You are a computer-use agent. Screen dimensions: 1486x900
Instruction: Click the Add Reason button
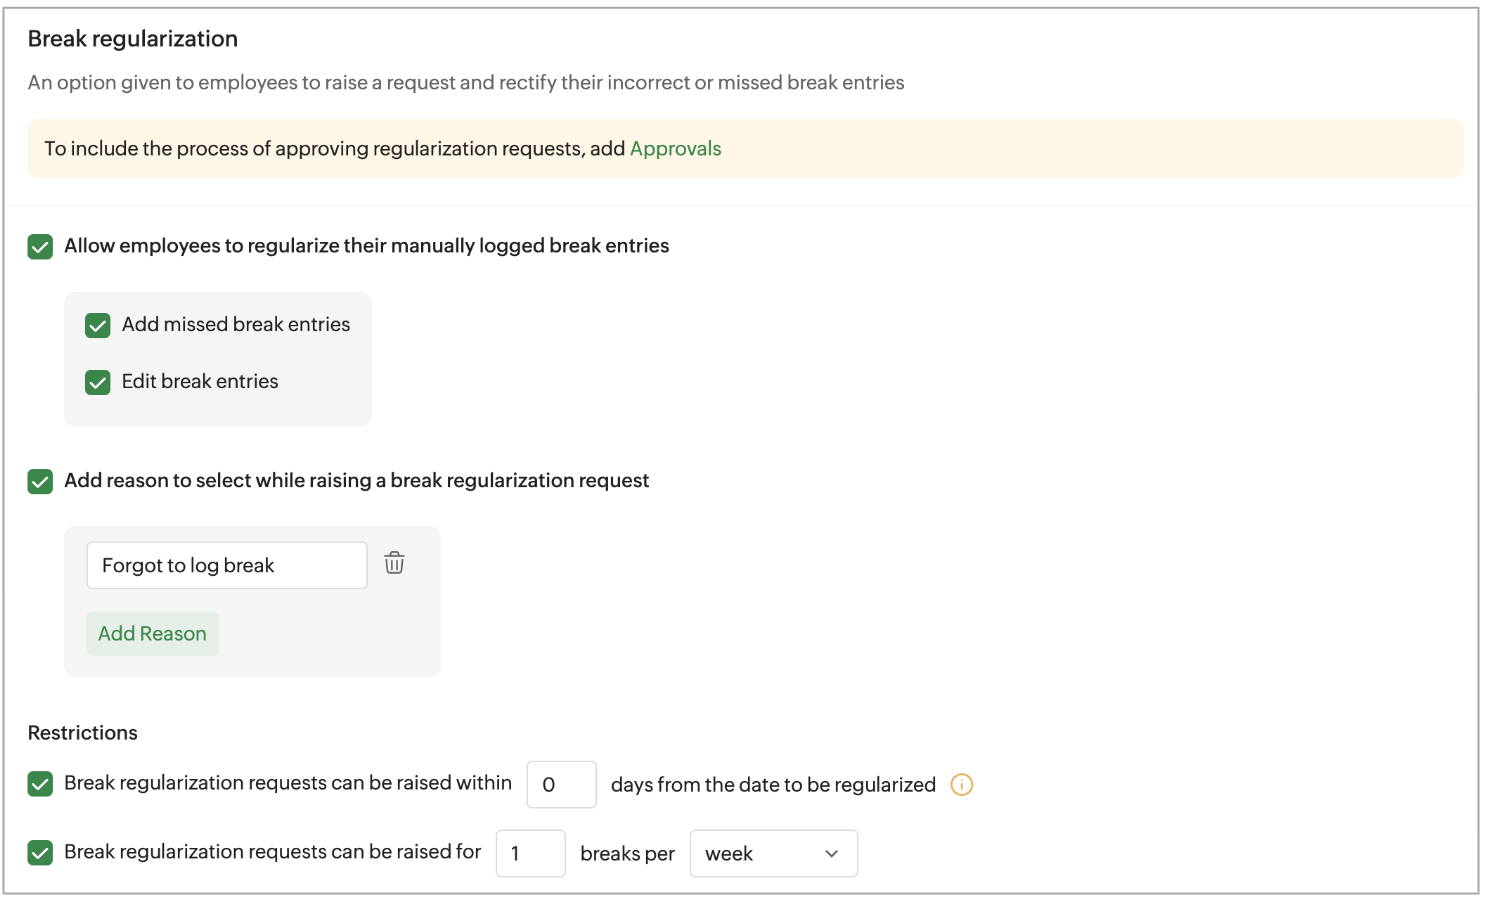click(152, 634)
